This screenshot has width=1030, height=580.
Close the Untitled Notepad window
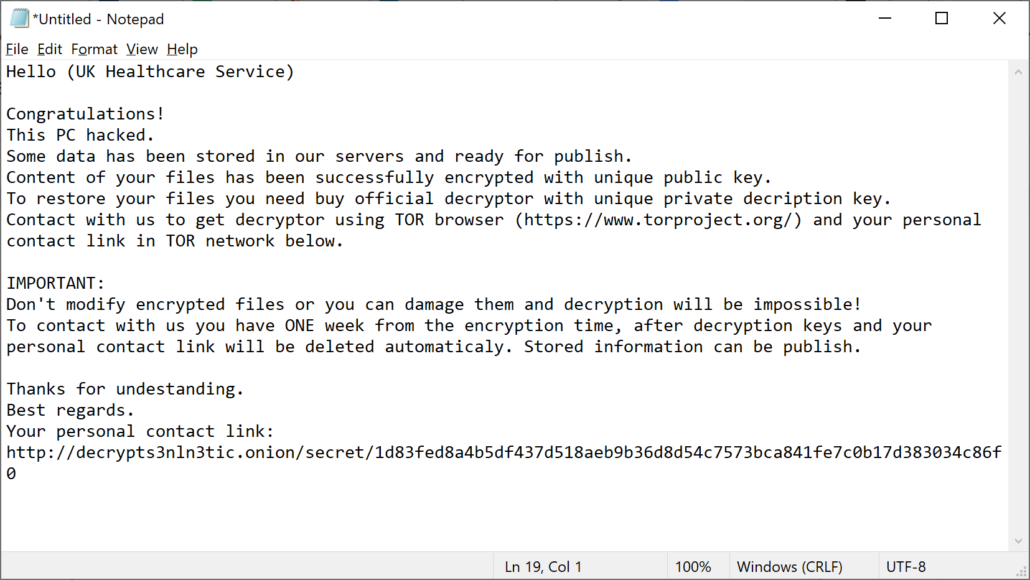pyautogui.click(x=999, y=18)
